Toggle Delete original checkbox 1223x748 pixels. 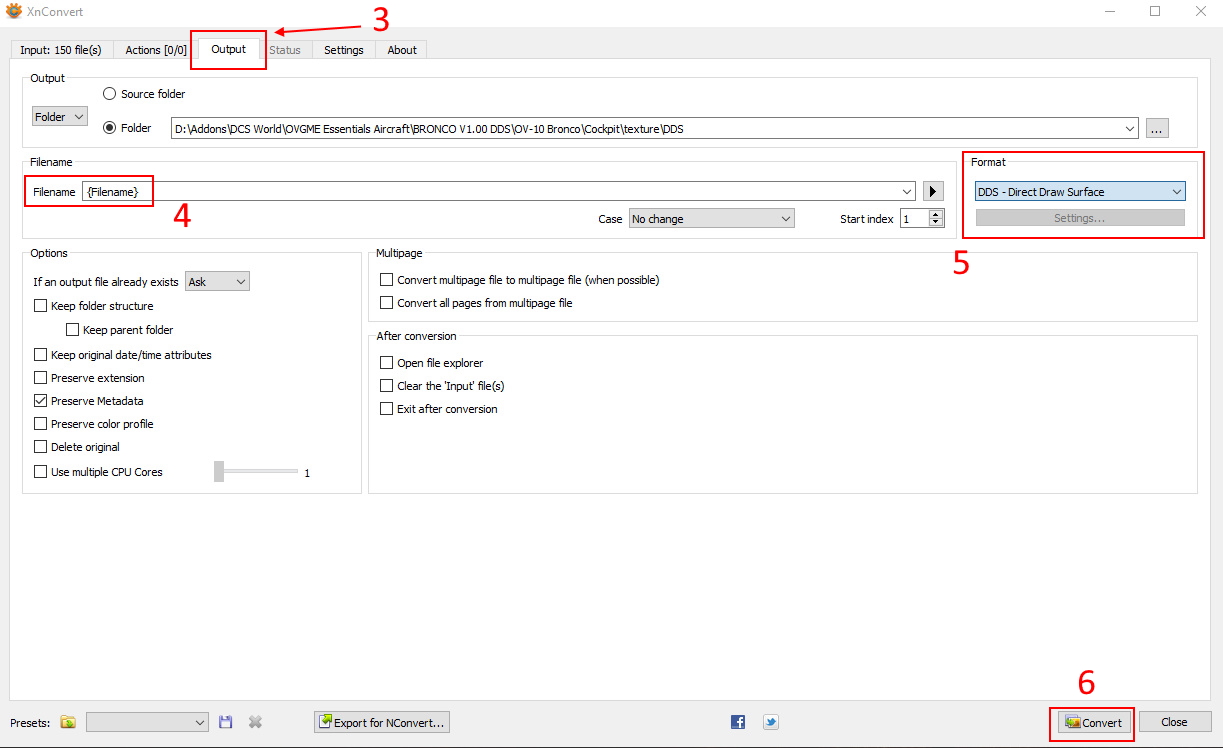coord(41,447)
